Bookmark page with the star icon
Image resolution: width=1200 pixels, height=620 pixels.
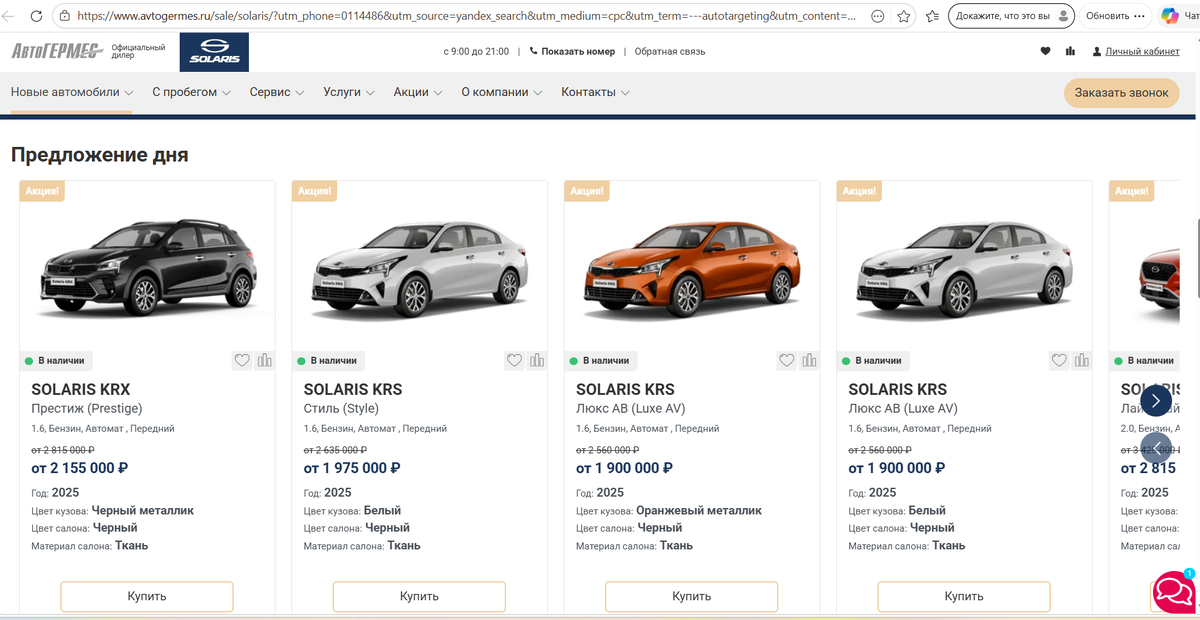point(904,17)
